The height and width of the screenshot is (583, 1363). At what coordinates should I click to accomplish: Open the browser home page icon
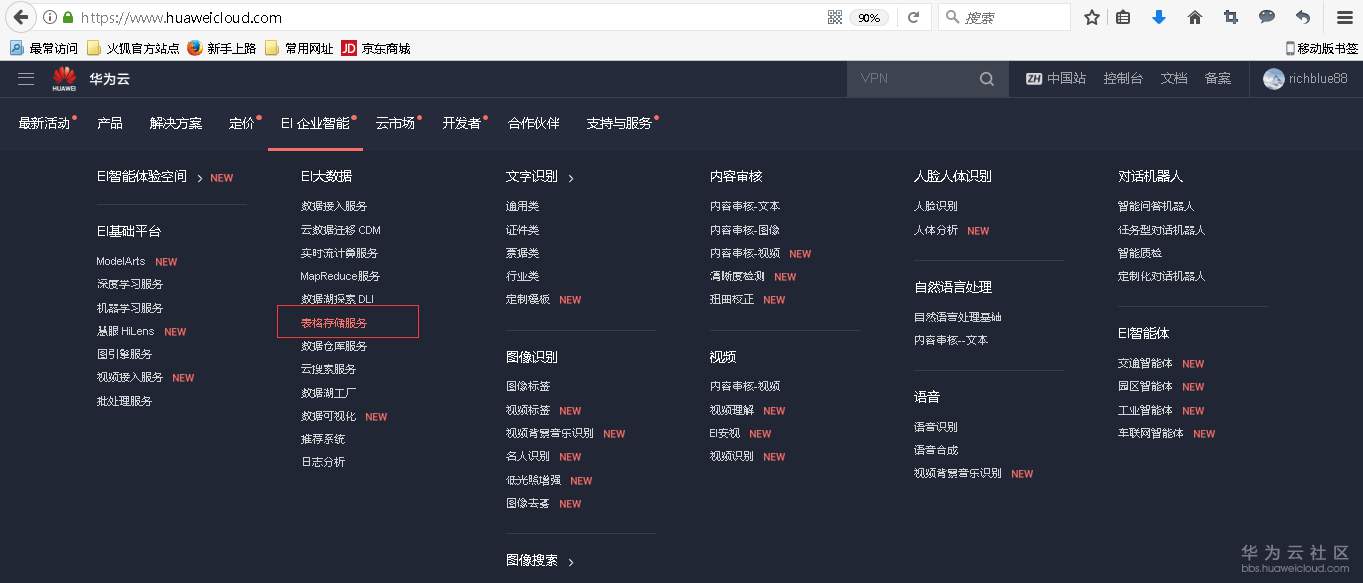(1194, 17)
